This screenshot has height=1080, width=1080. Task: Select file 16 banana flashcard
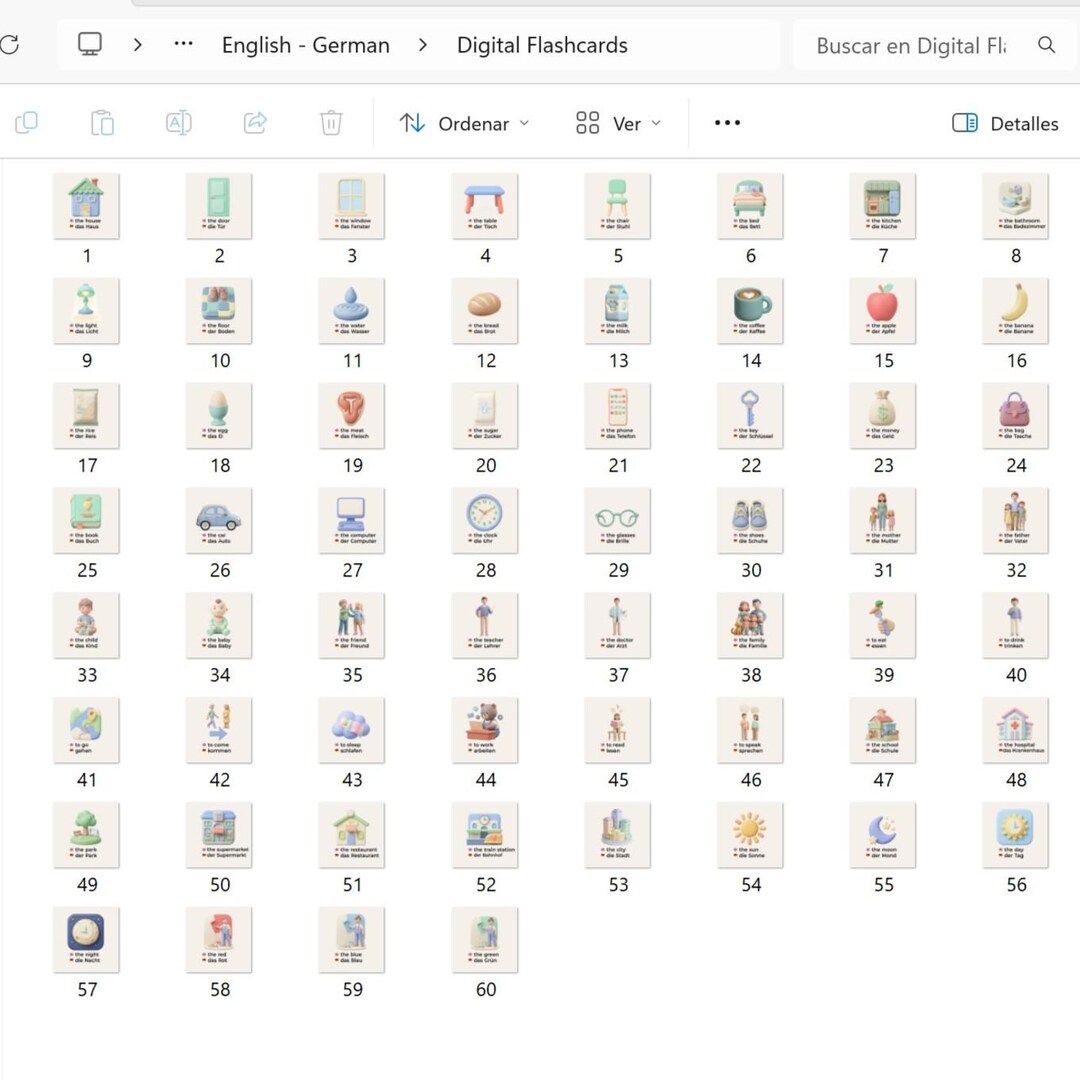(x=1016, y=311)
